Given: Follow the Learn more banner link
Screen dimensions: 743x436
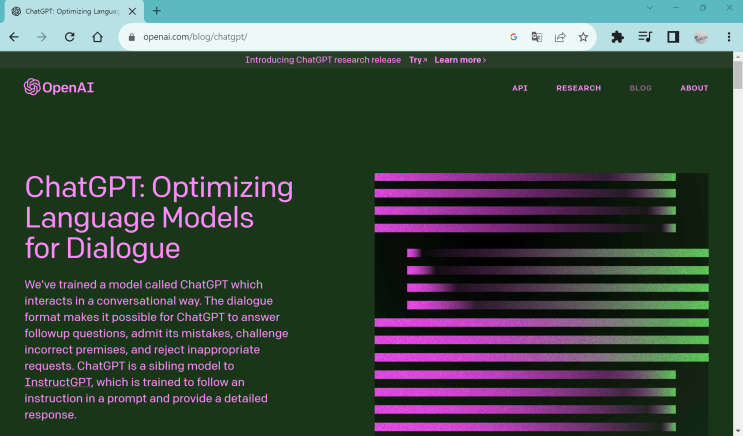Looking at the screenshot, I should [460, 60].
